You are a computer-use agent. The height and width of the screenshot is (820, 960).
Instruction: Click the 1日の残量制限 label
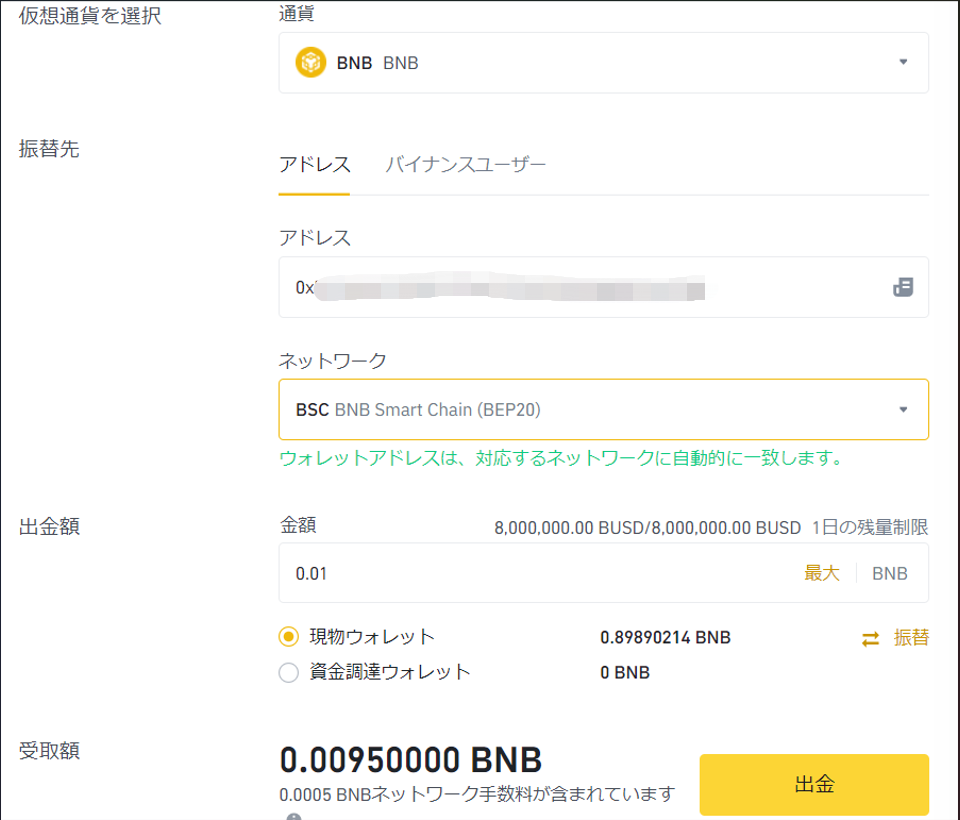coord(870,527)
